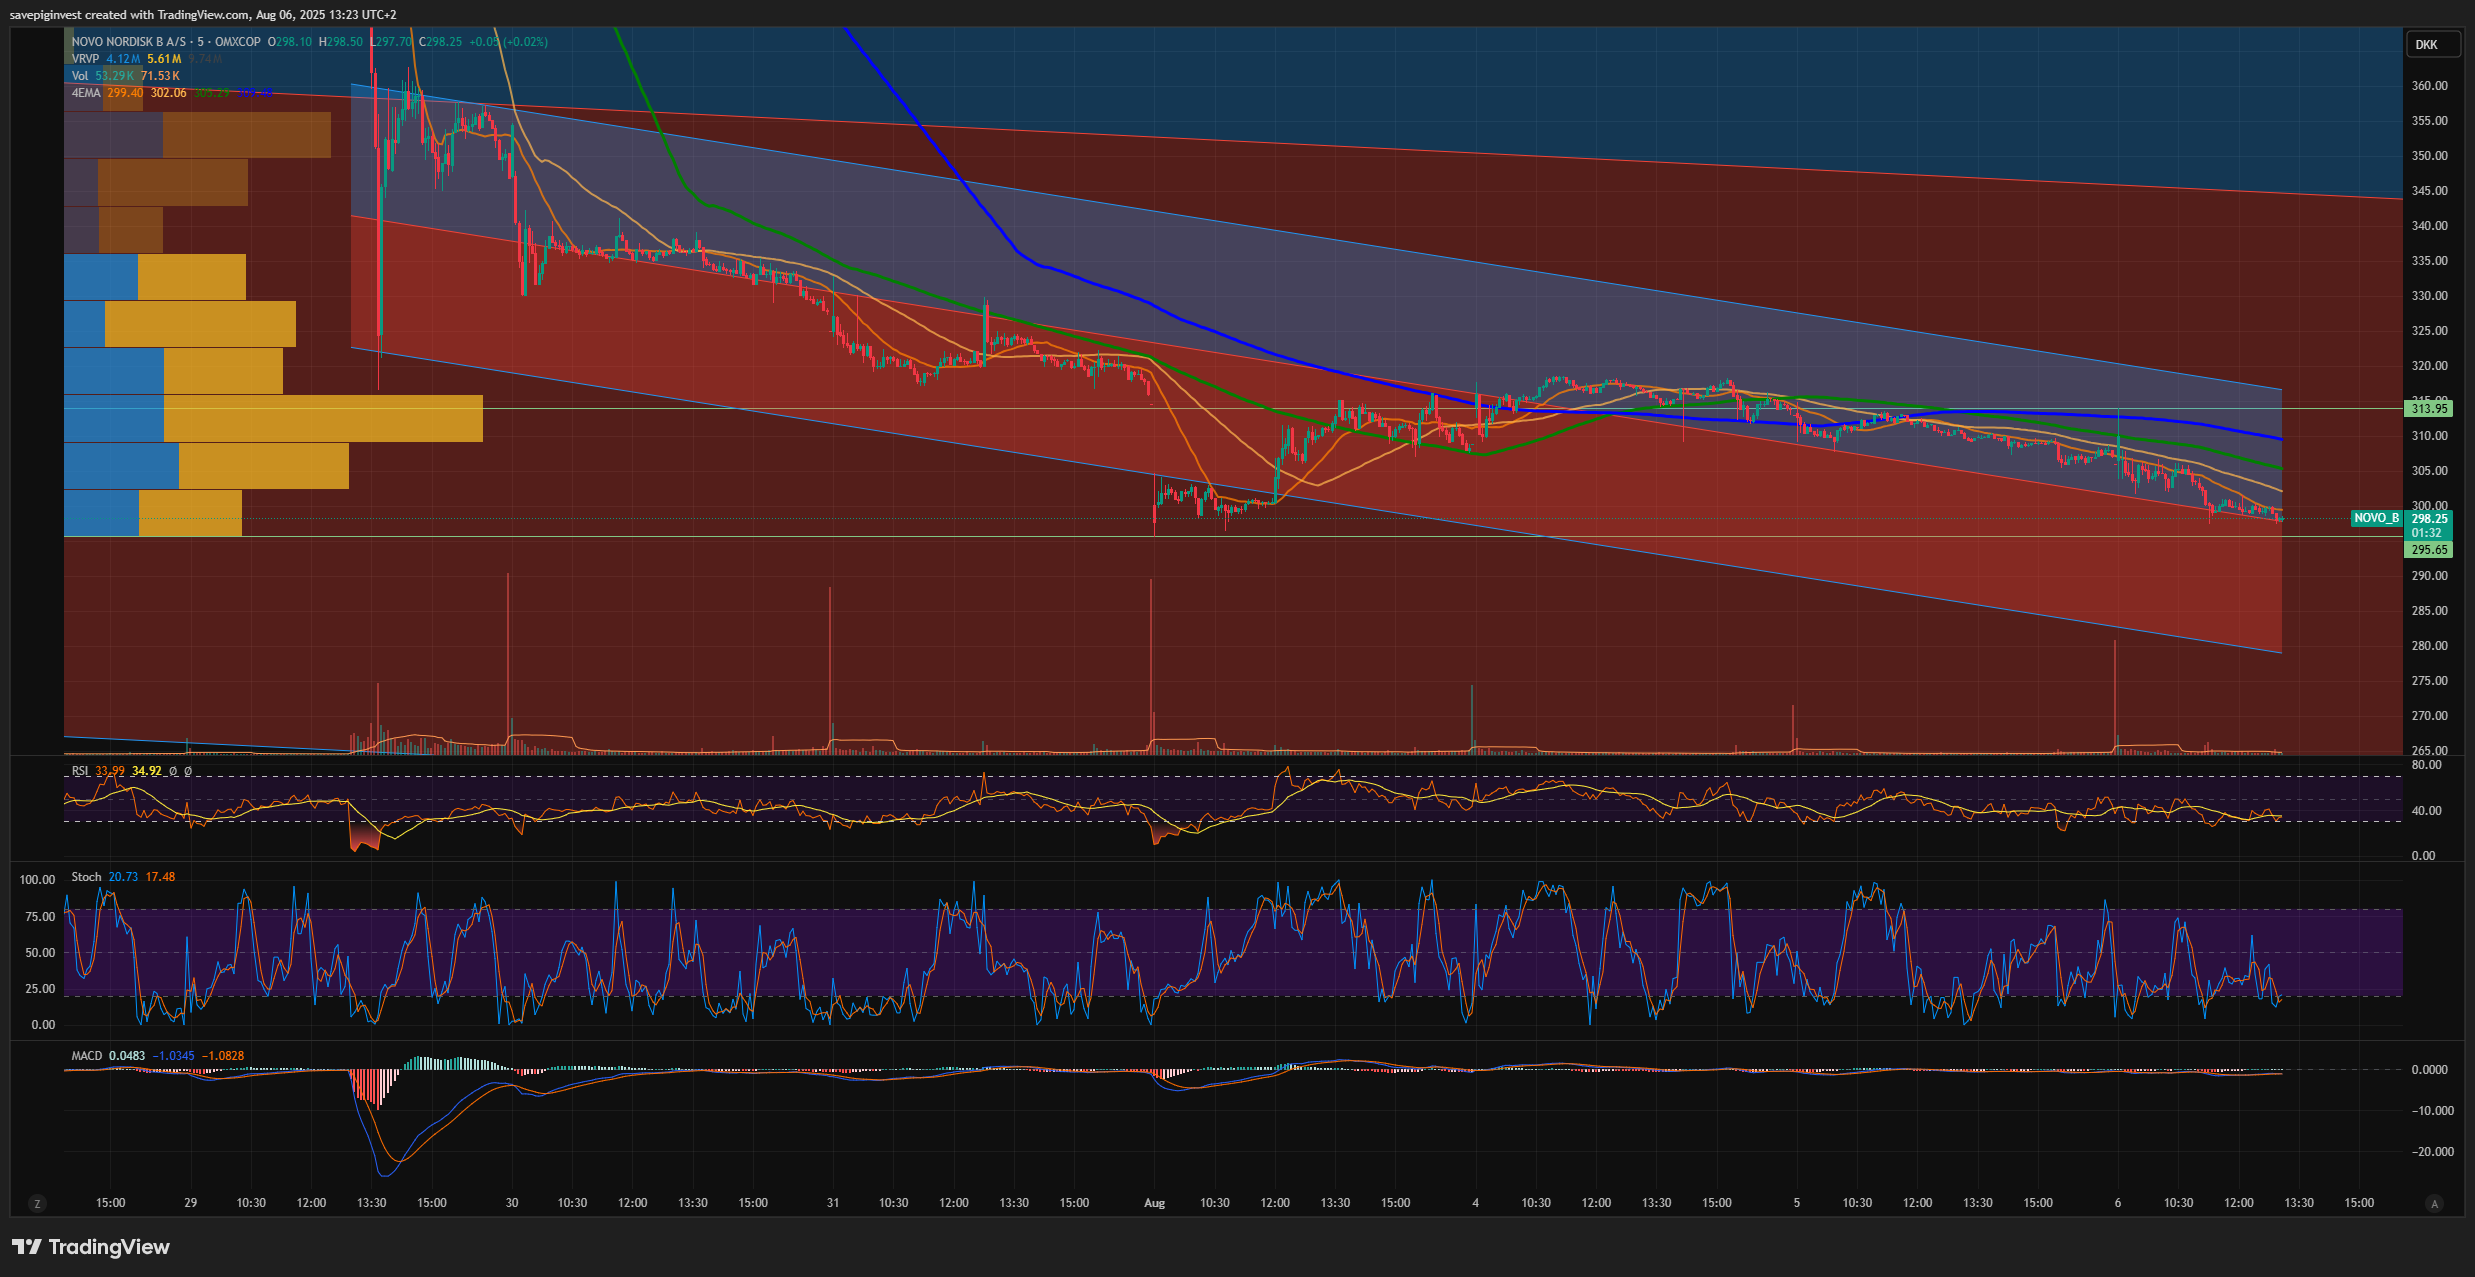Image resolution: width=2475 pixels, height=1277 pixels.
Task: Click the 29 date label on time axis
Action: 191,1203
